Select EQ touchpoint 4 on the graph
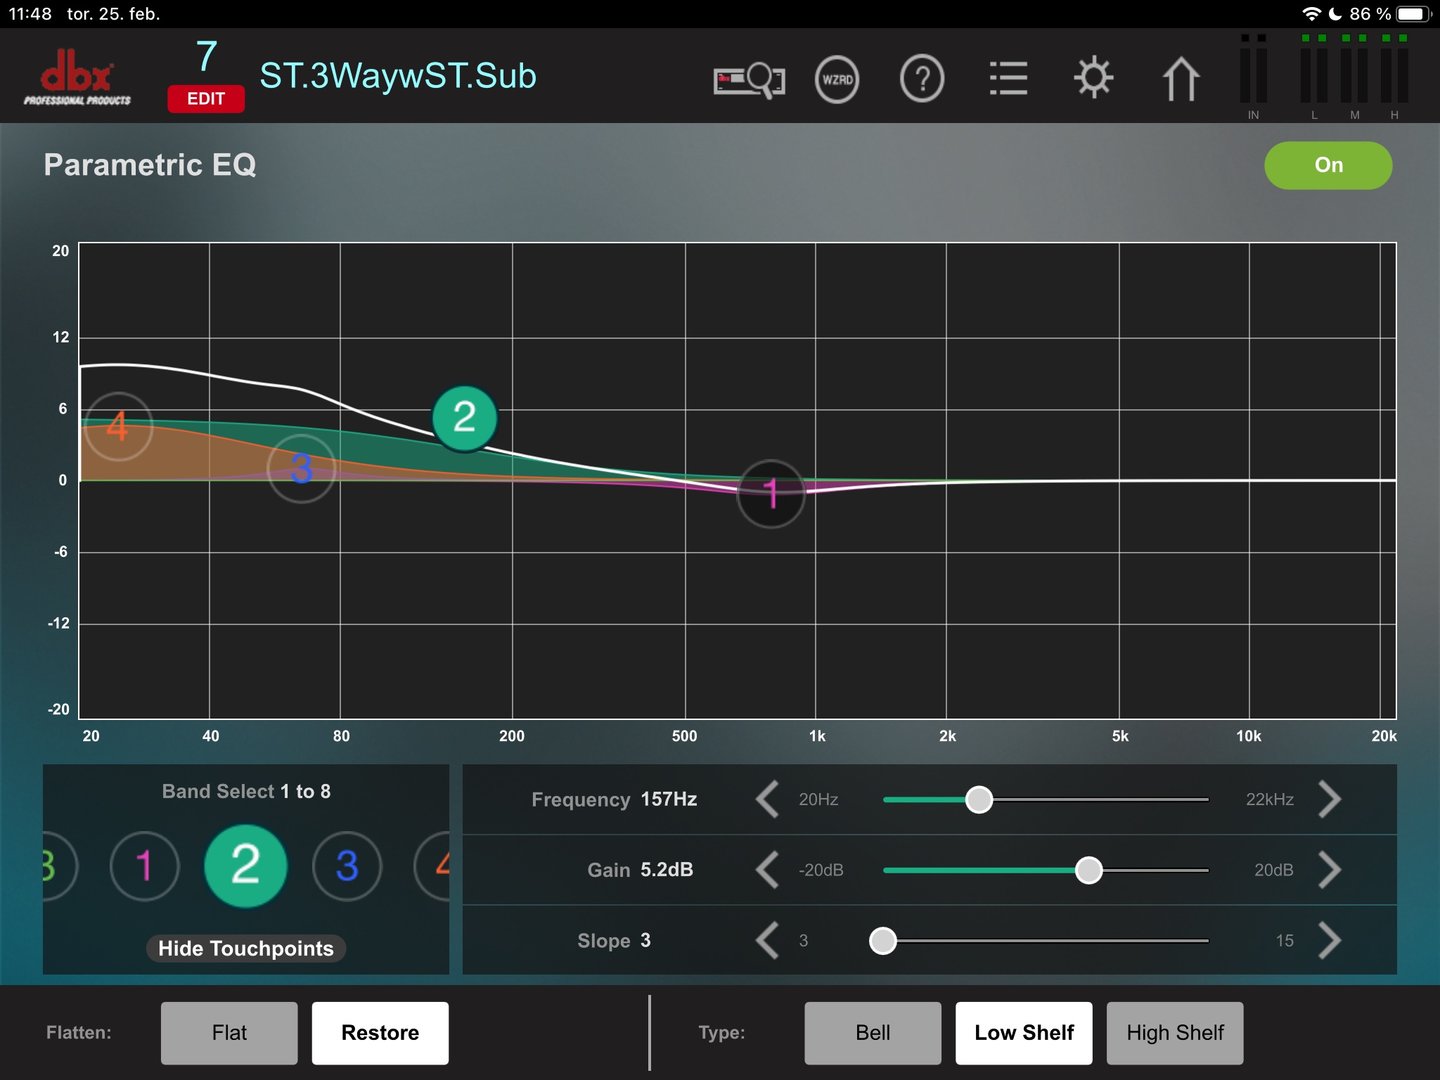 click(x=118, y=426)
